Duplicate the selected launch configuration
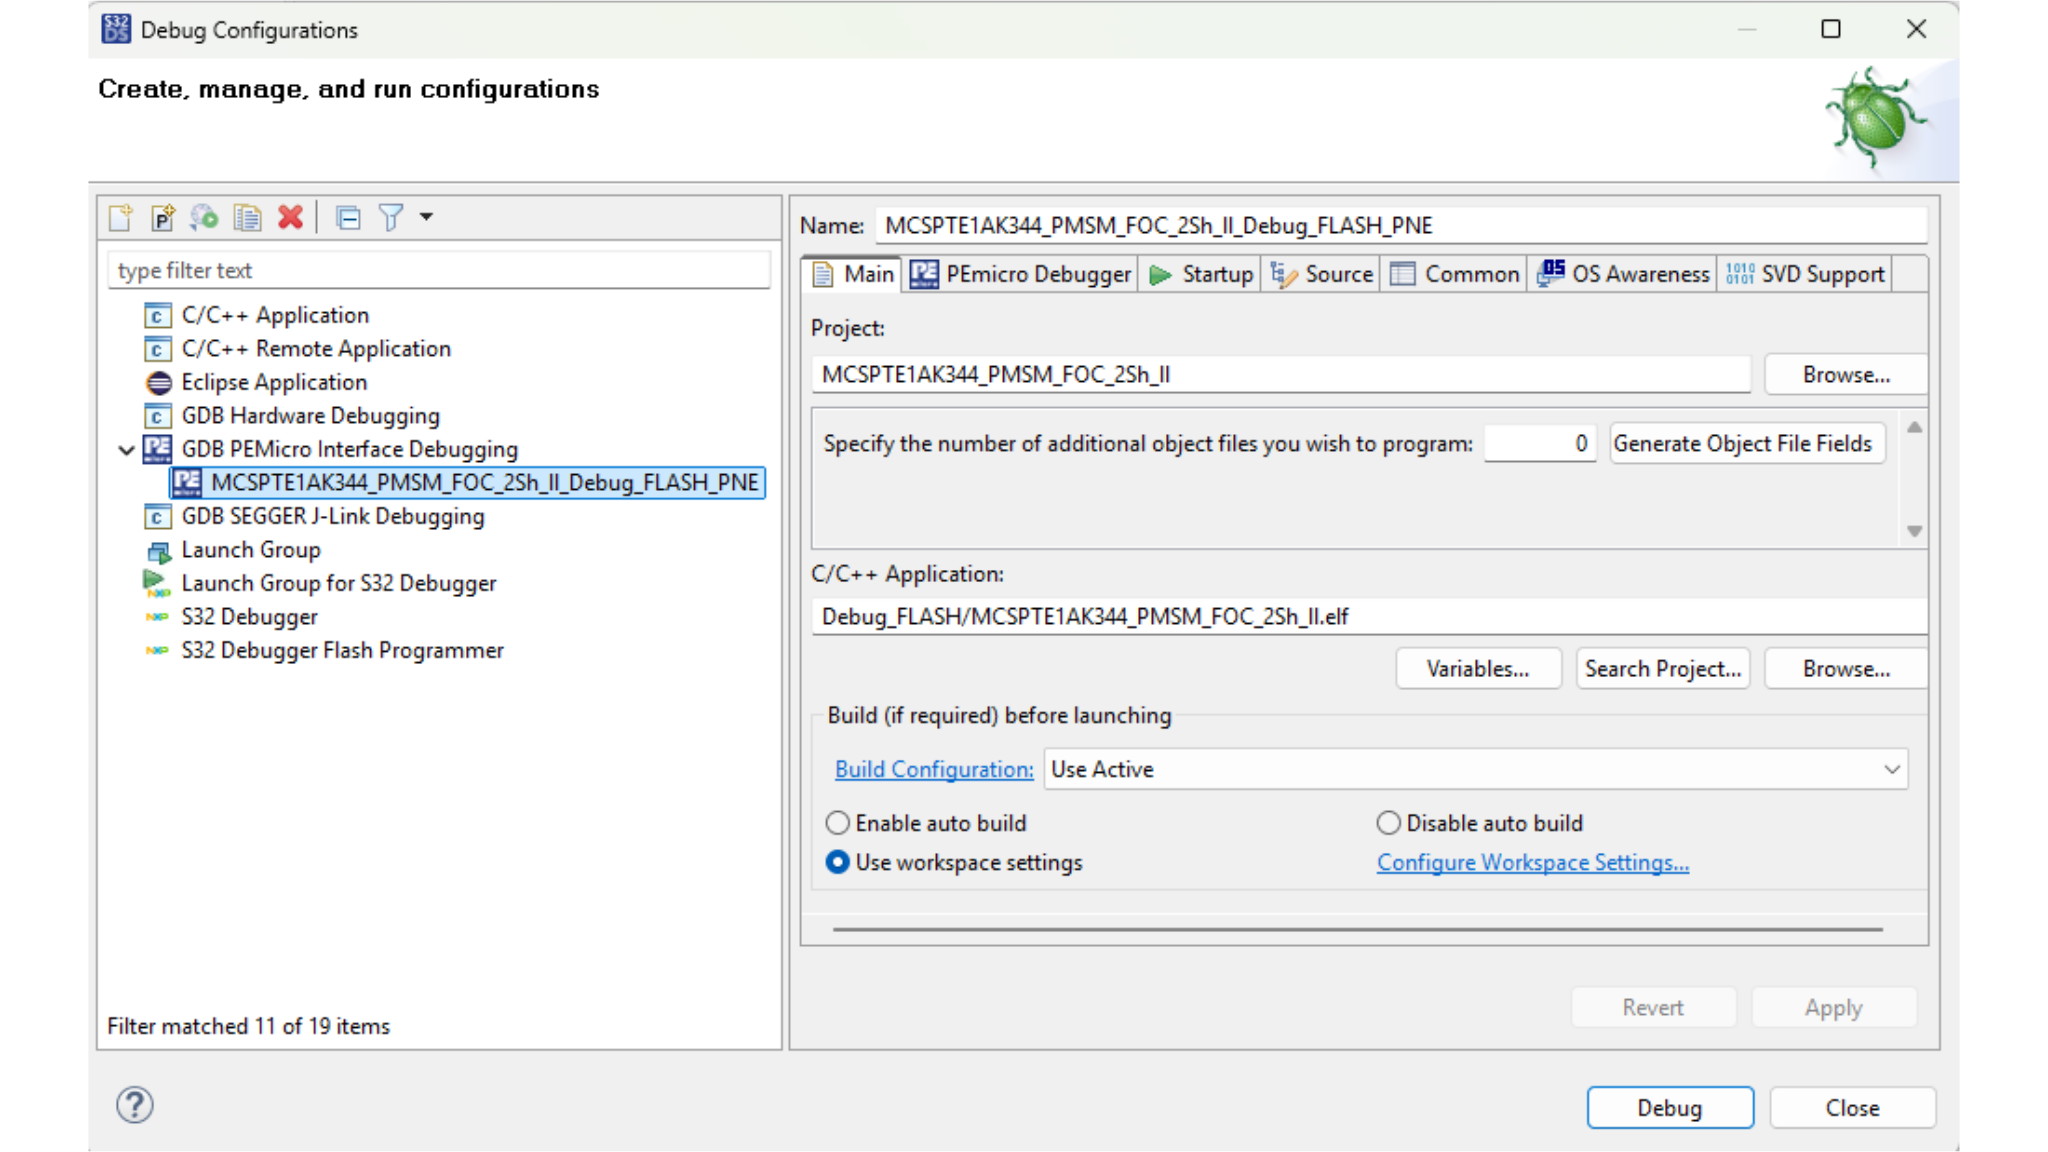The height and width of the screenshot is (1152, 2048). click(x=248, y=217)
